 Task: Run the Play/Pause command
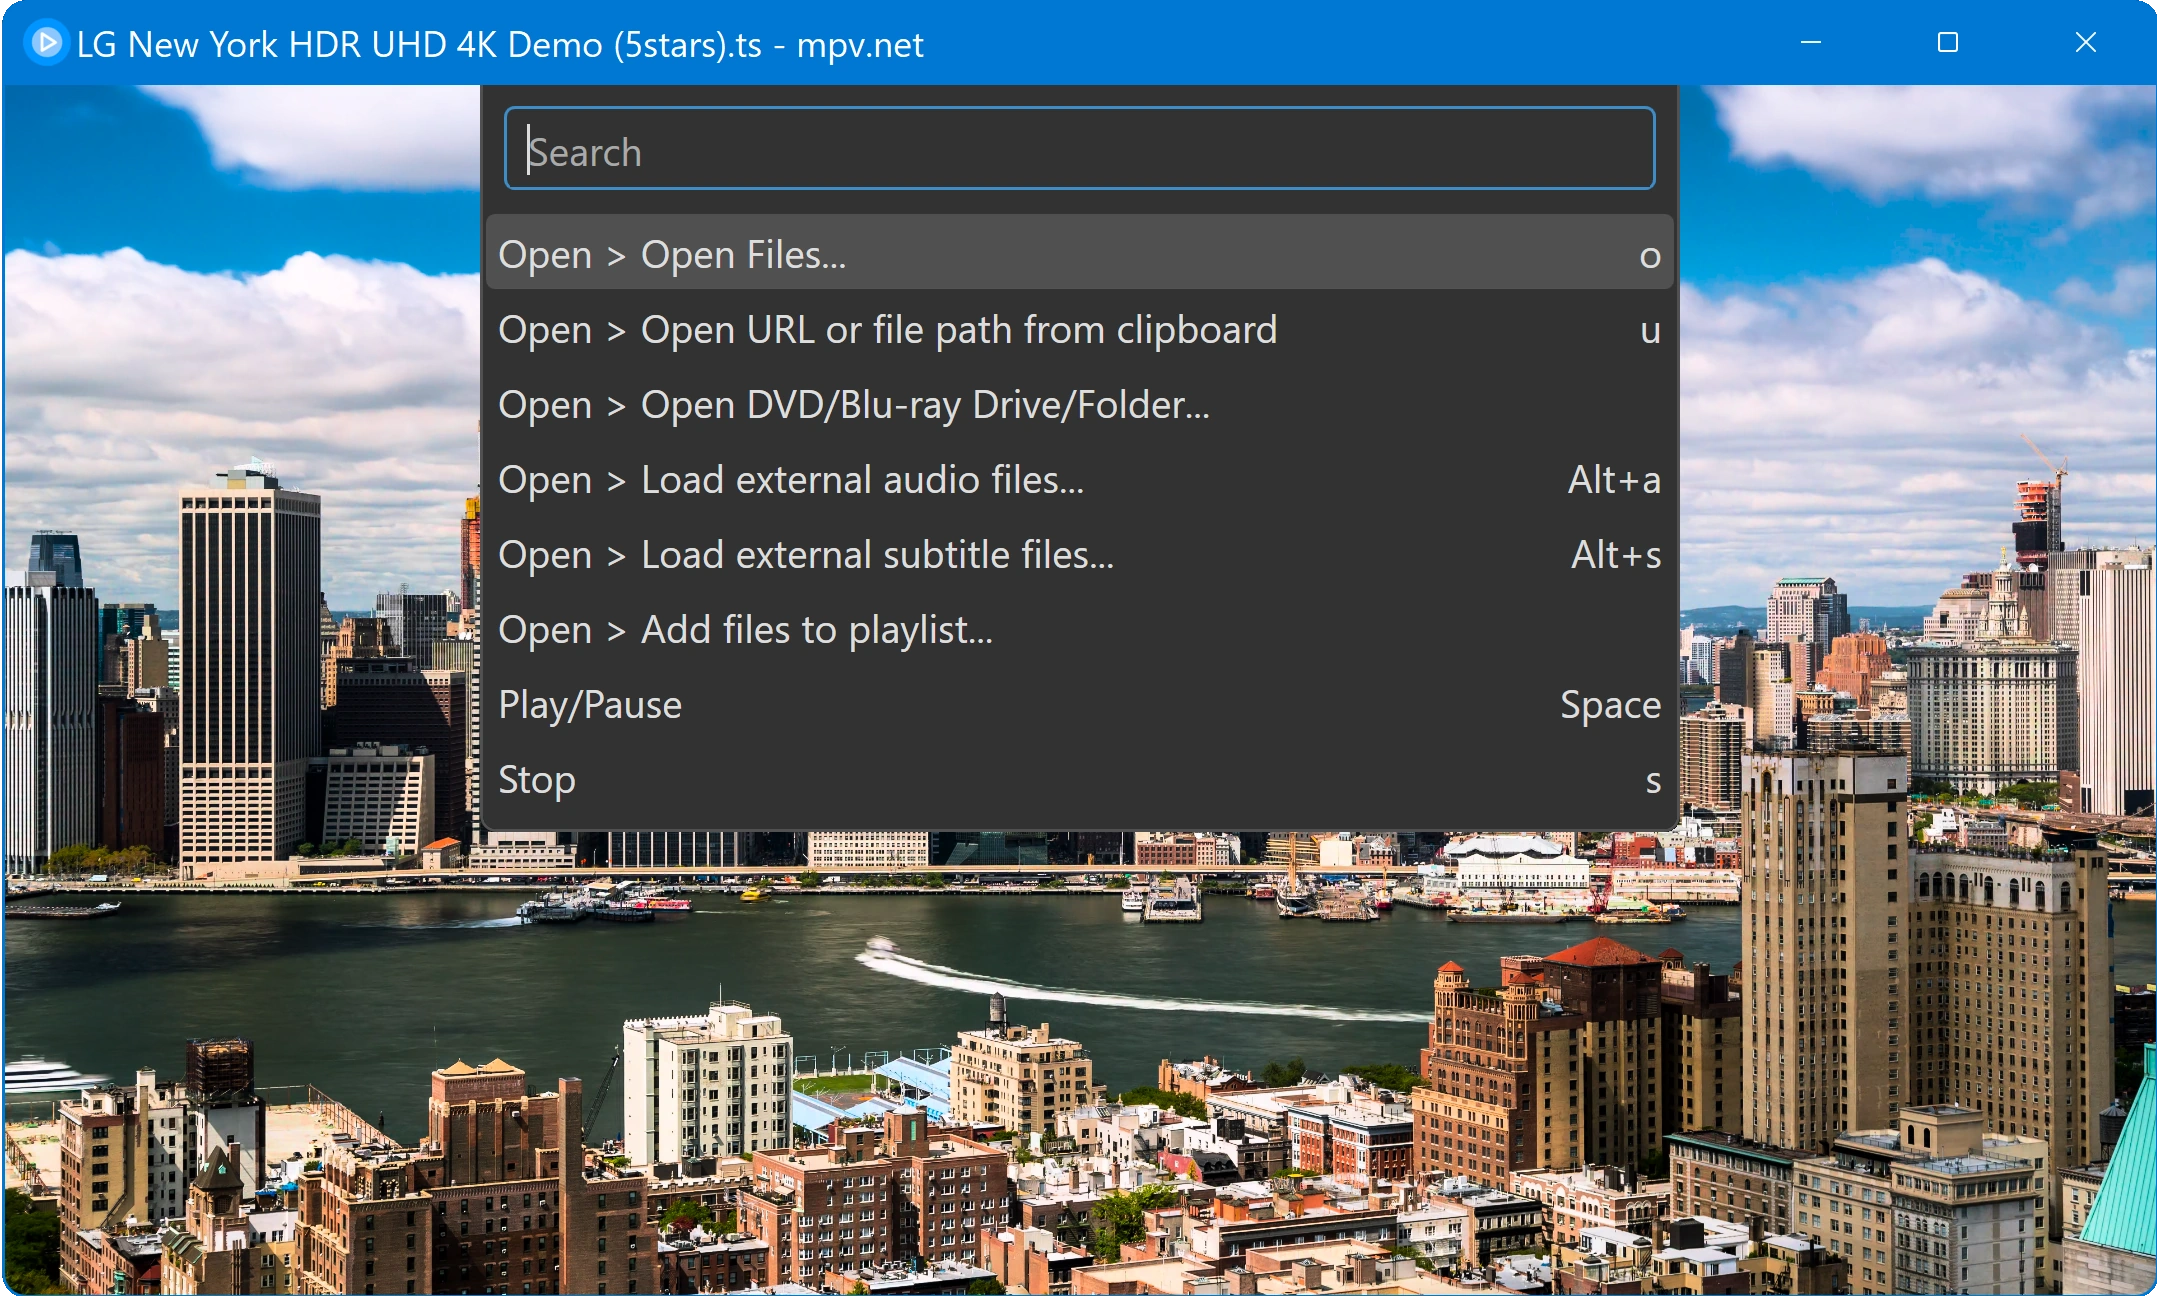pyautogui.click(x=590, y=704)
